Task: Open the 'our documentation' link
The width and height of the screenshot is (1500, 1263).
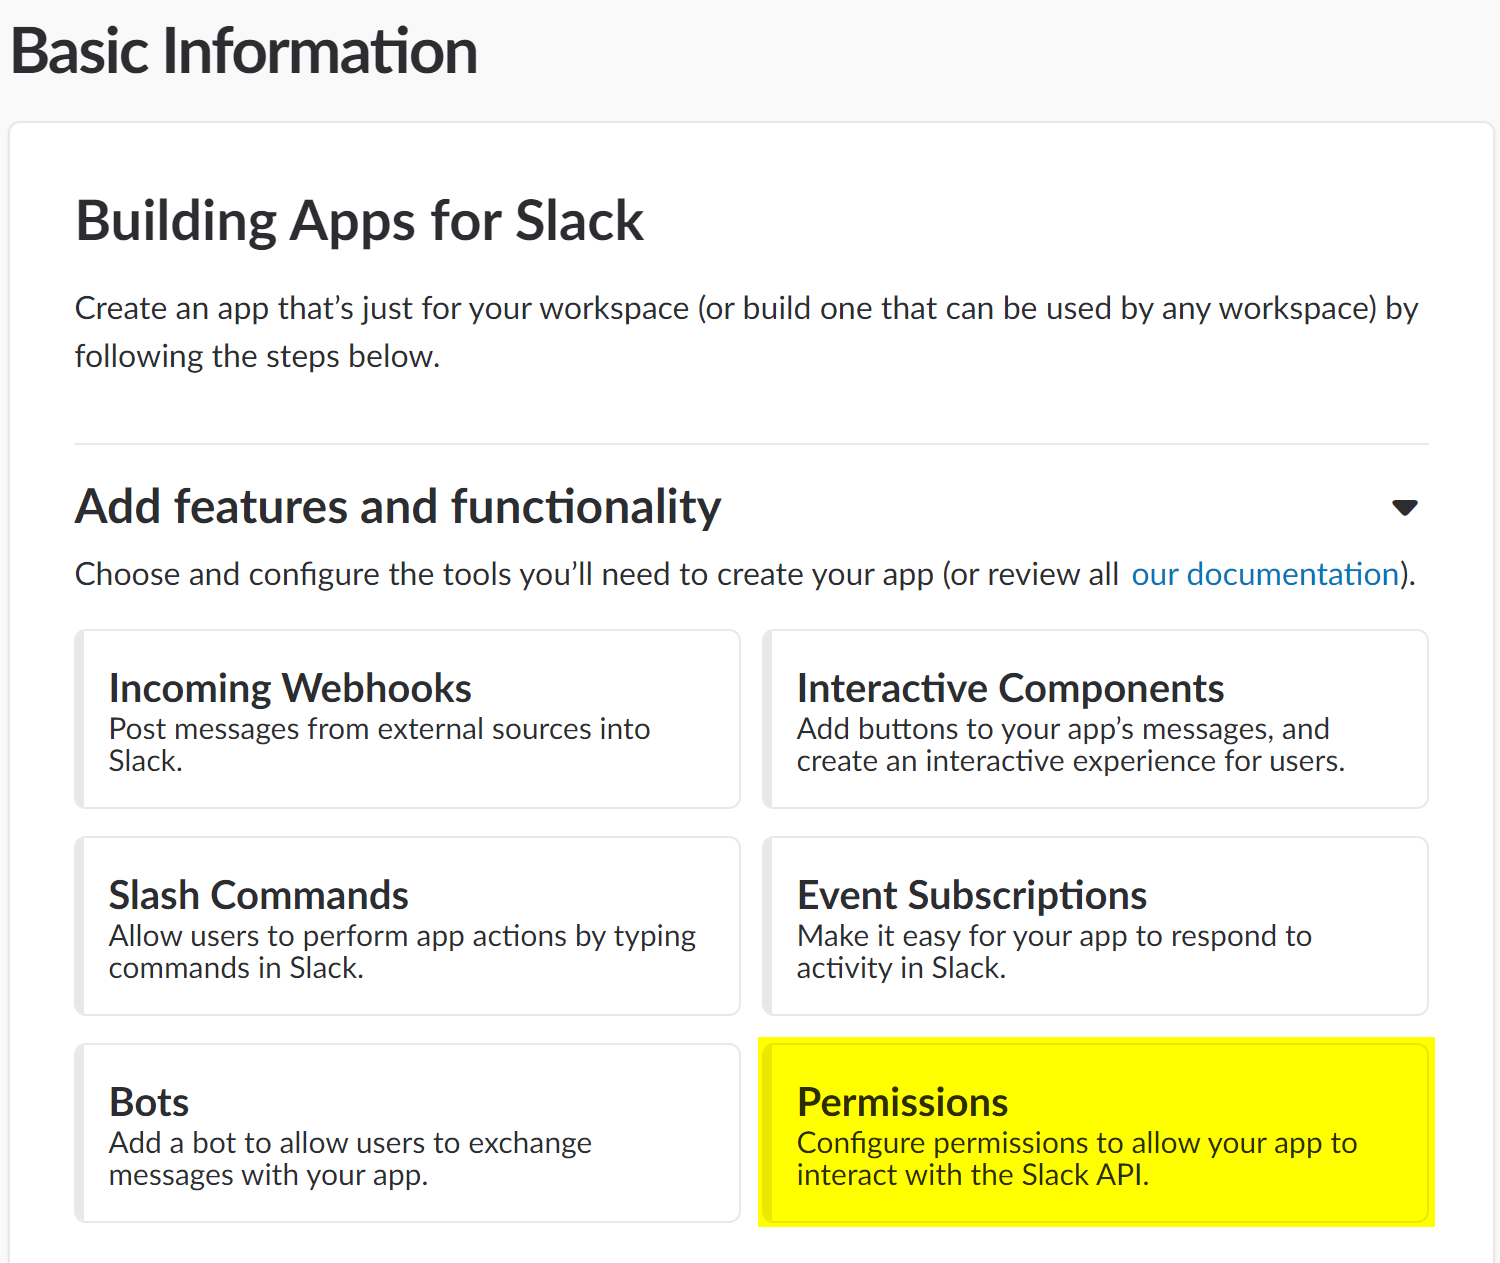Action: pos(1264,574)
